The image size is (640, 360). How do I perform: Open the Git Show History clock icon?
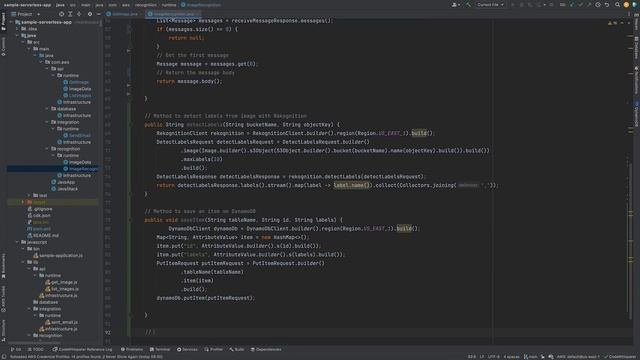click(x=598, y=5)
